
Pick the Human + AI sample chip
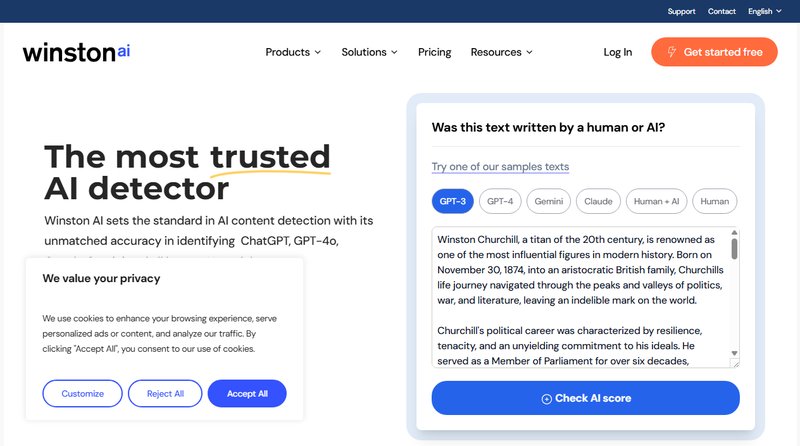pyautogui.click(x=656, y=201)
